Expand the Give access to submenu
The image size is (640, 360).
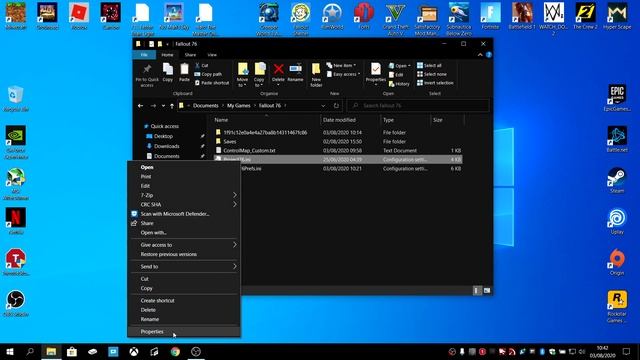coord(184,245)
